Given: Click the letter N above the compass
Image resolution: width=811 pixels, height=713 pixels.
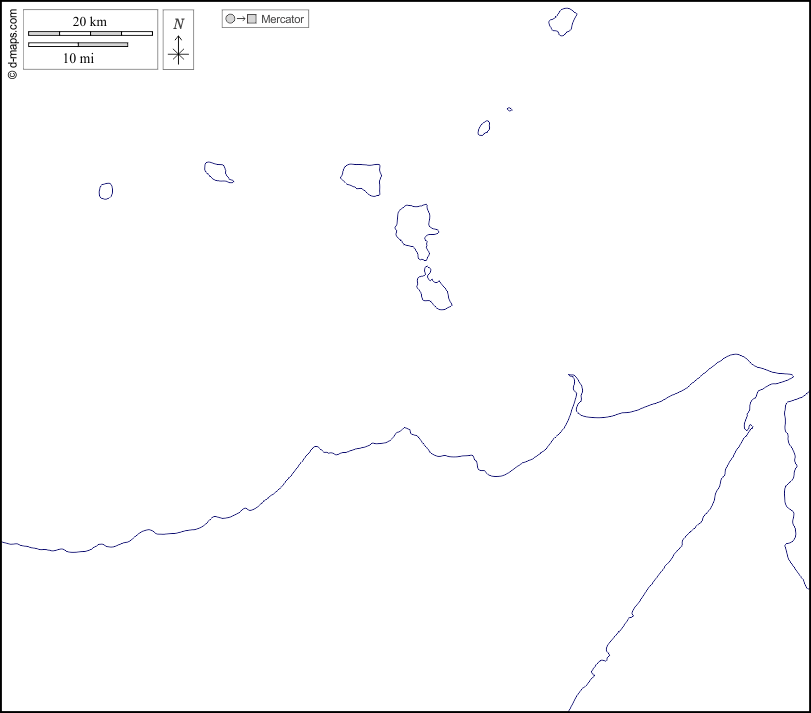Looking at the screenshot, I should pos(178,24).
